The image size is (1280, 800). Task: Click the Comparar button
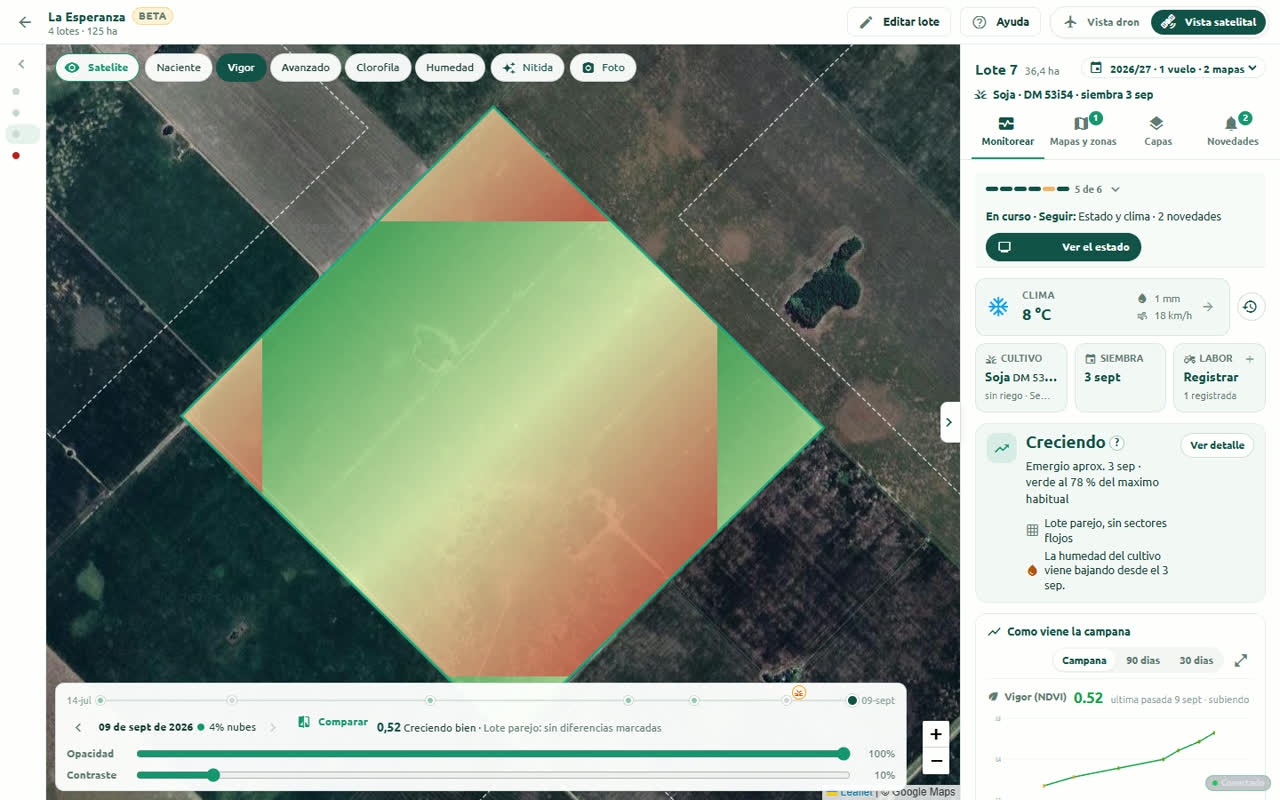pyautogui.click(x=334, y=722)
